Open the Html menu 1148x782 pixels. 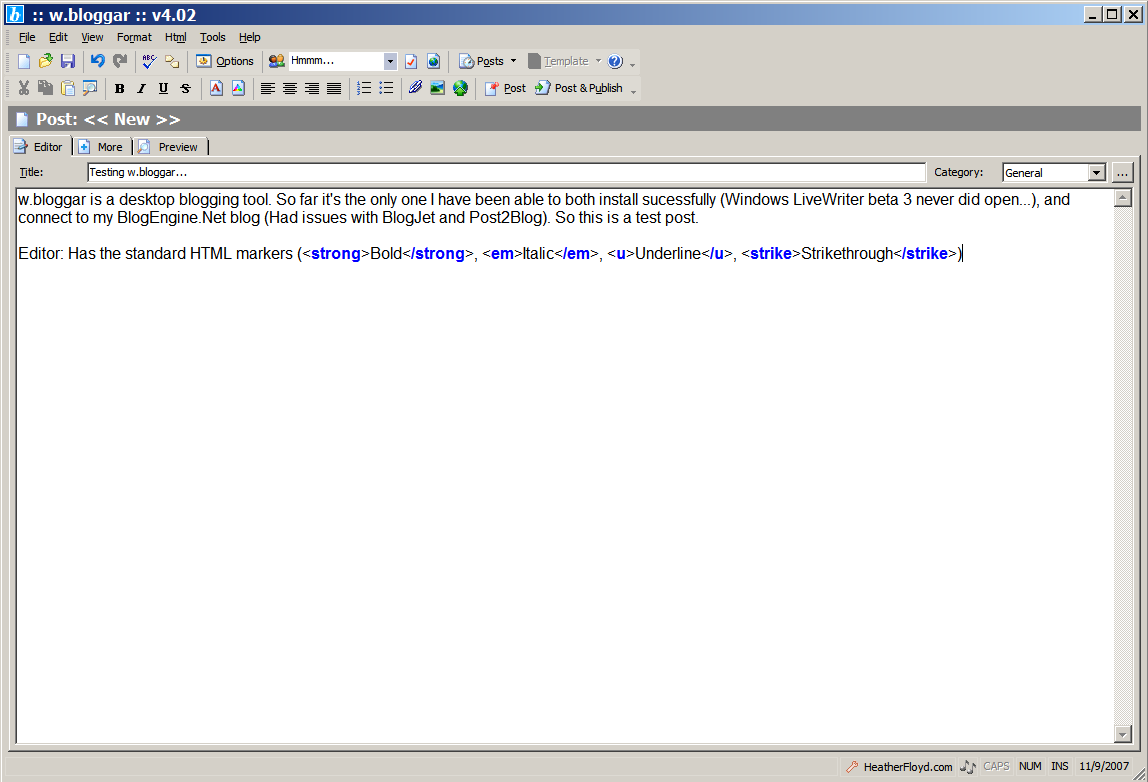[x=176, y=37]
